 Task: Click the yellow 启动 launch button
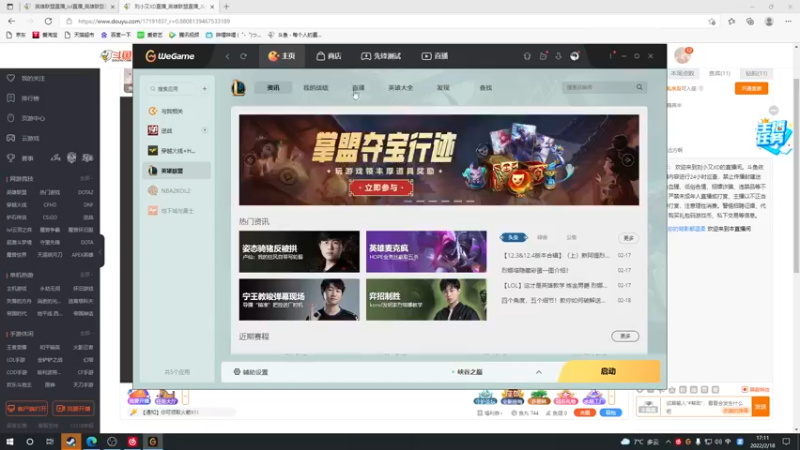pyautogui.click(x=609, y=371)
